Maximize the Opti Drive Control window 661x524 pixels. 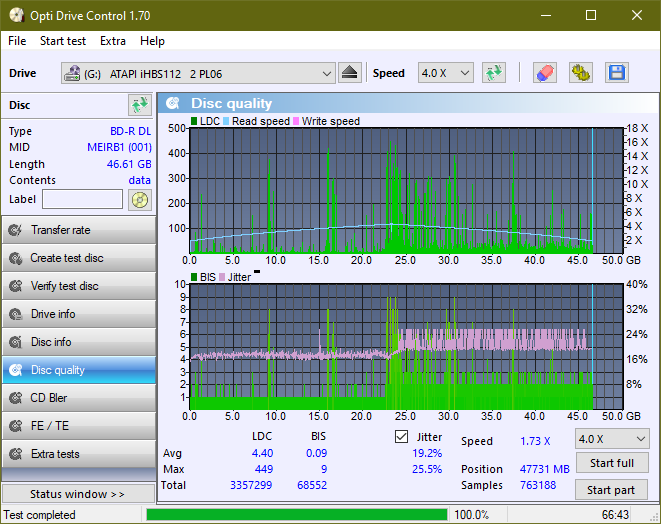pyautogui.click(x=591, y=16)
